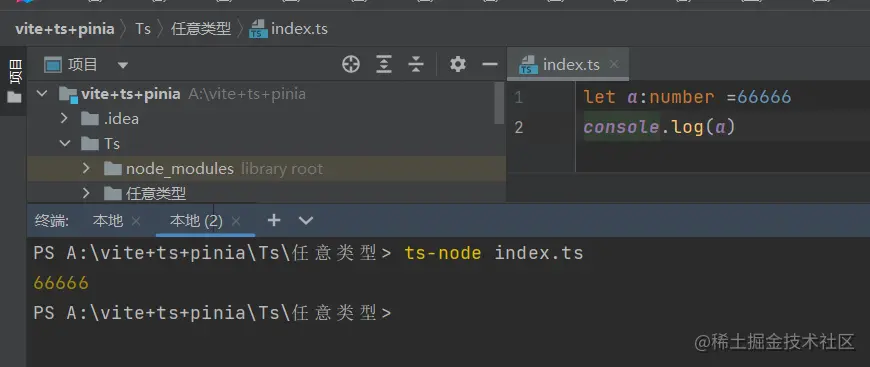Viewport: 870px width, 367px height.
Task: Click vite+ts+pinia in breadcrumb
Action: 65,28
